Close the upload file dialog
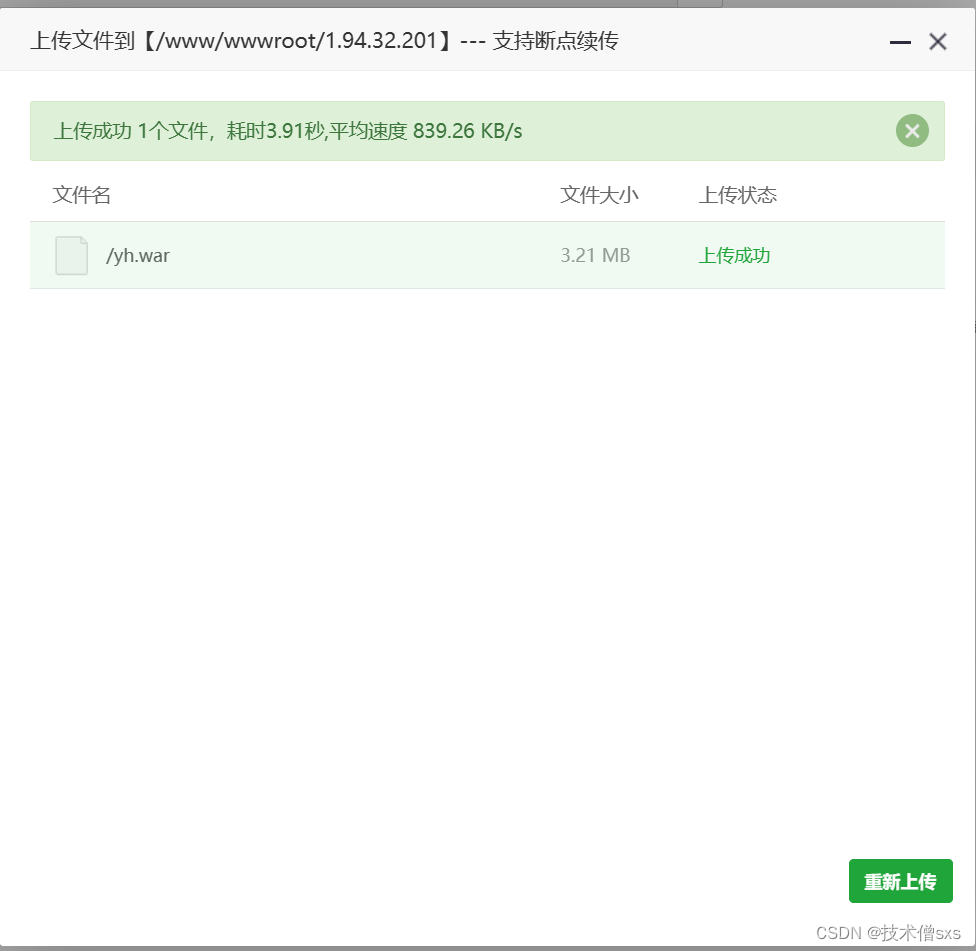 [x=938, y=42]
